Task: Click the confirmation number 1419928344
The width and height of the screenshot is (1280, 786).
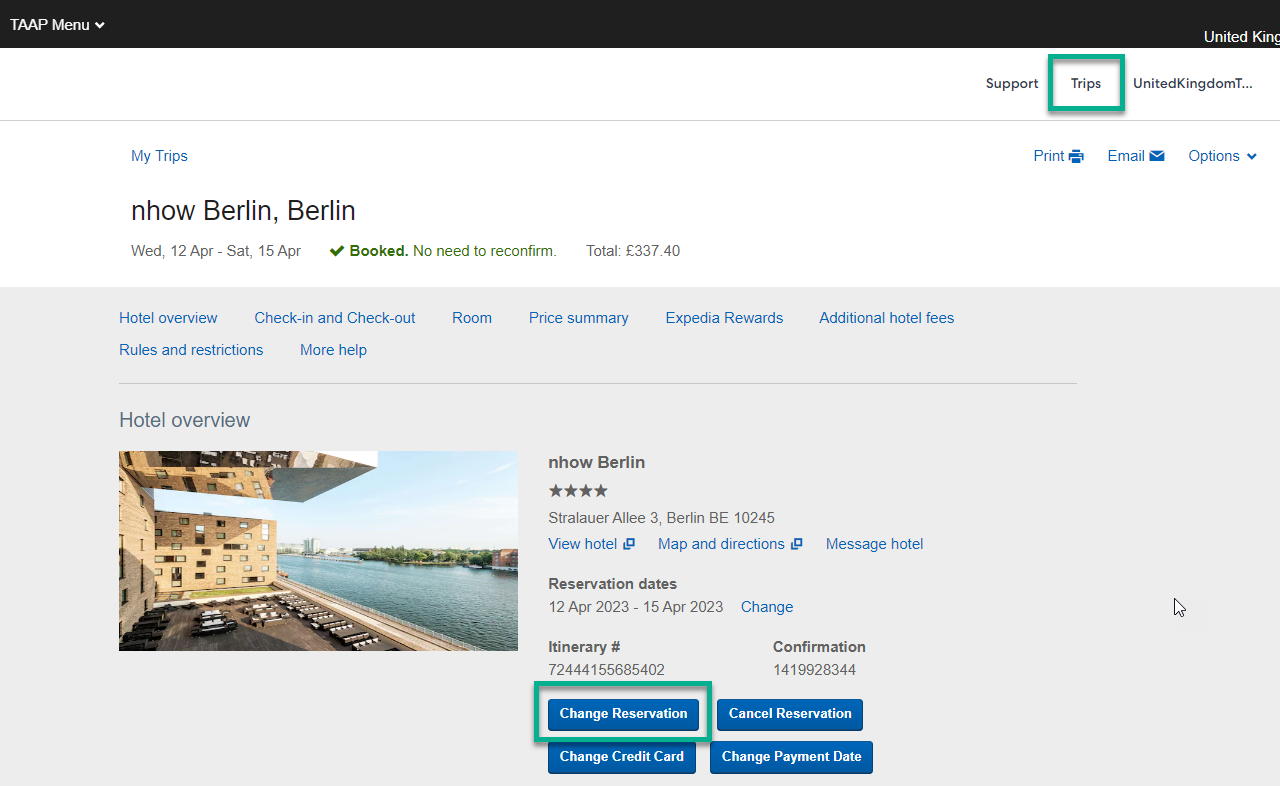Action: click(x=814, y=669)
